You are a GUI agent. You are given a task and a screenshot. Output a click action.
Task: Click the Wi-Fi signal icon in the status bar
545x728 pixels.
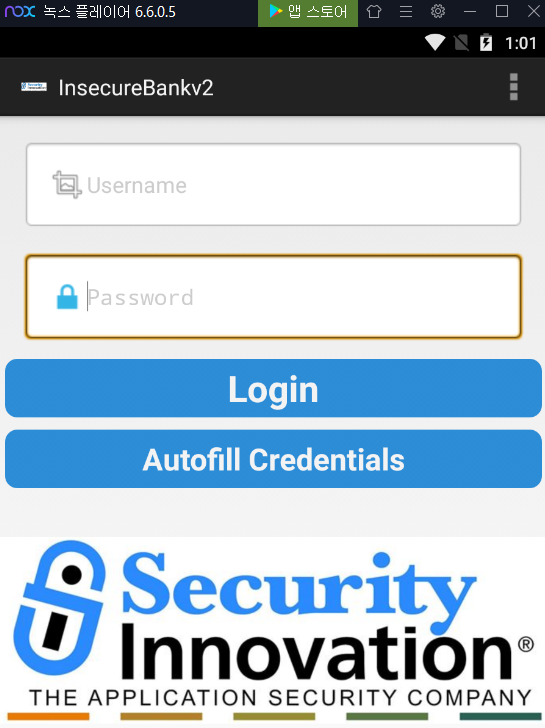435,43
